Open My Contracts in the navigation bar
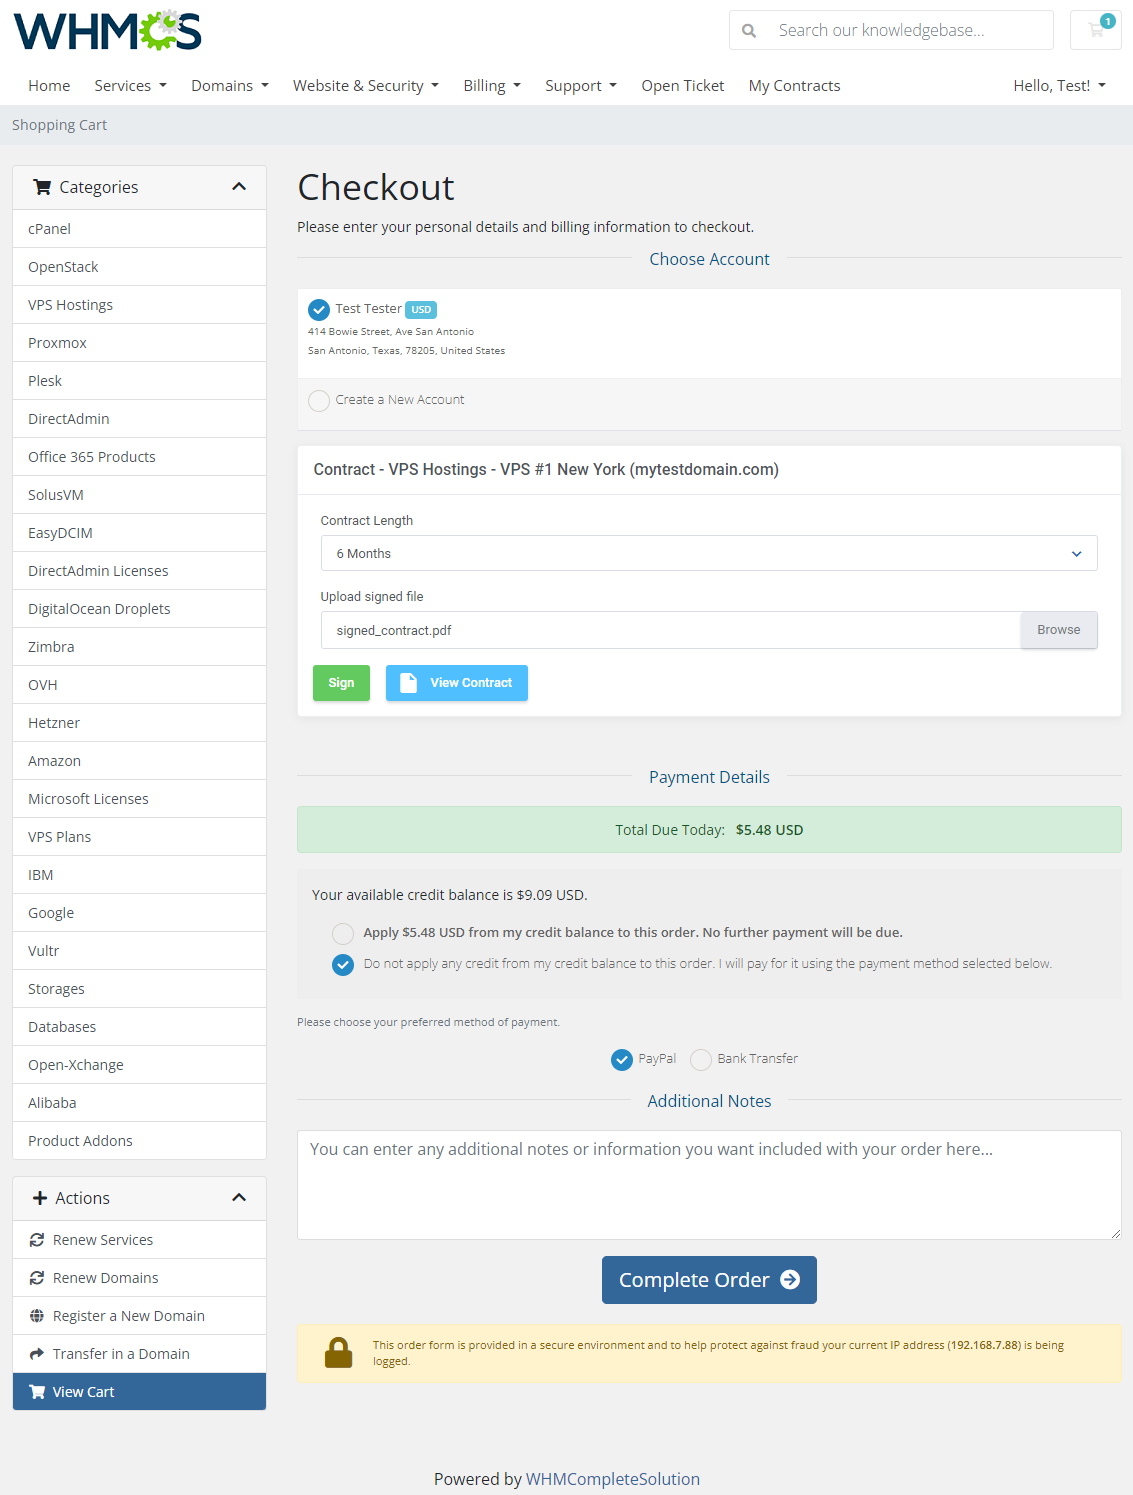This screenshot has width=1133, height=1495. [794, 85]
